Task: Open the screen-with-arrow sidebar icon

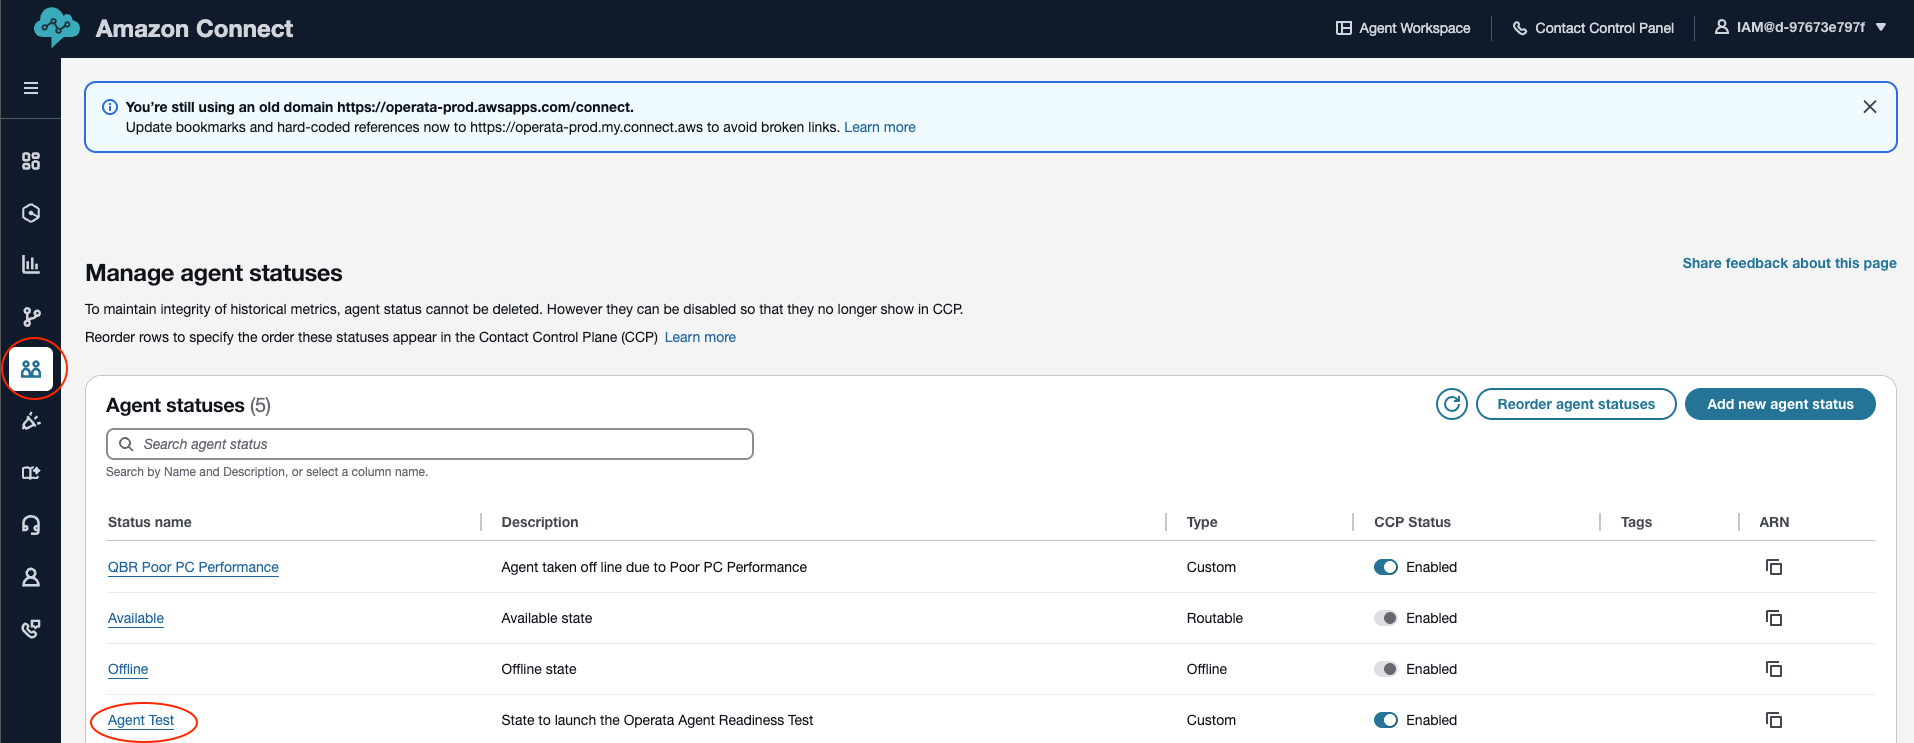Action: (31, 473)
